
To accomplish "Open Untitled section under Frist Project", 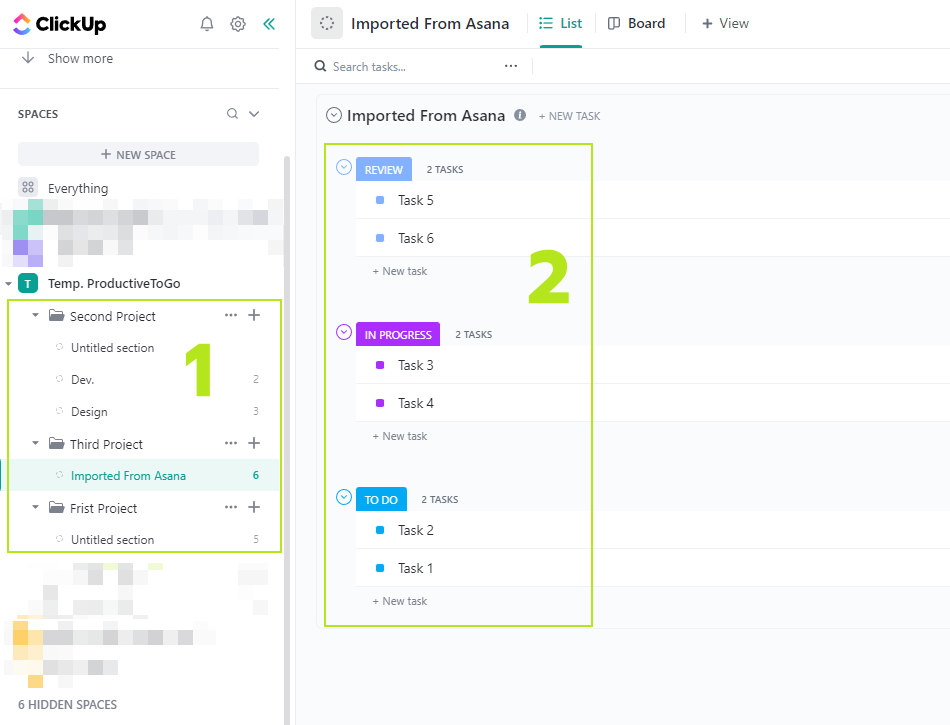I will coord(112,540).
